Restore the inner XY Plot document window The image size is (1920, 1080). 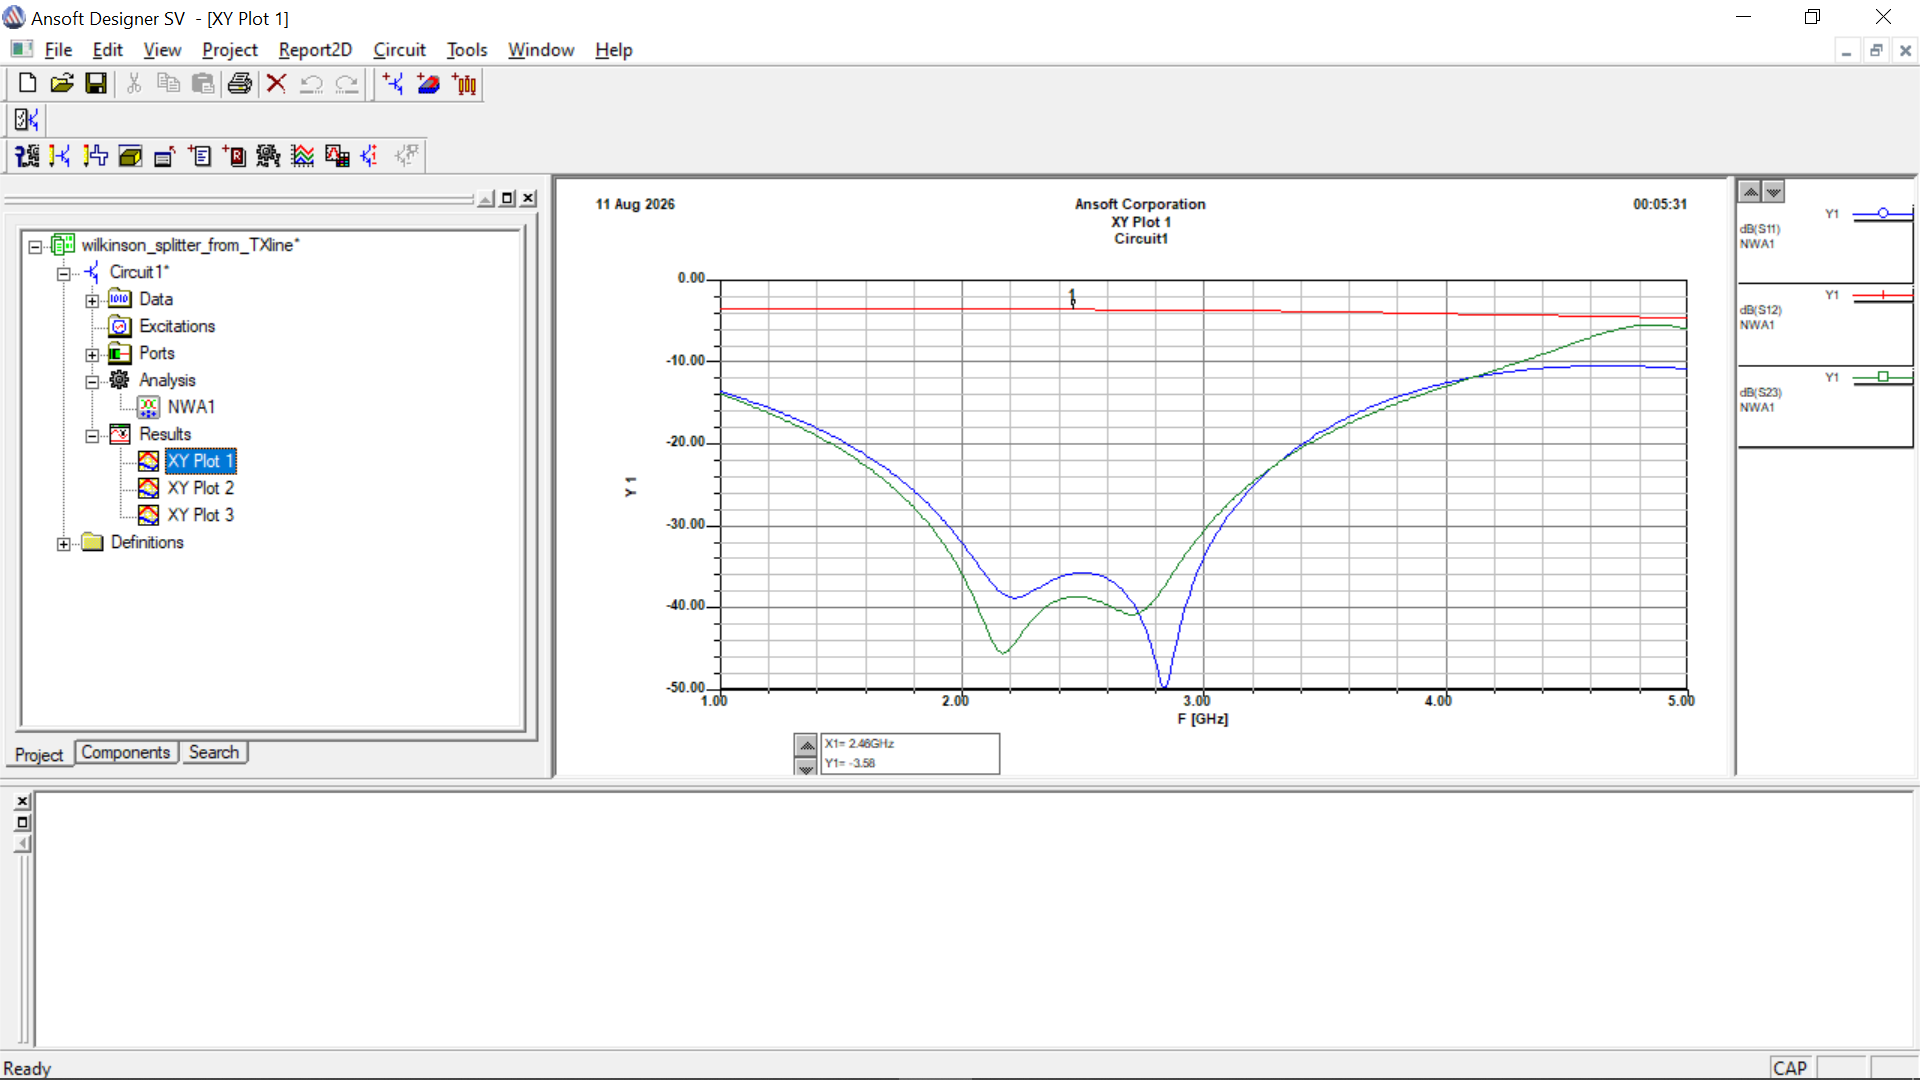point(1876,50)
